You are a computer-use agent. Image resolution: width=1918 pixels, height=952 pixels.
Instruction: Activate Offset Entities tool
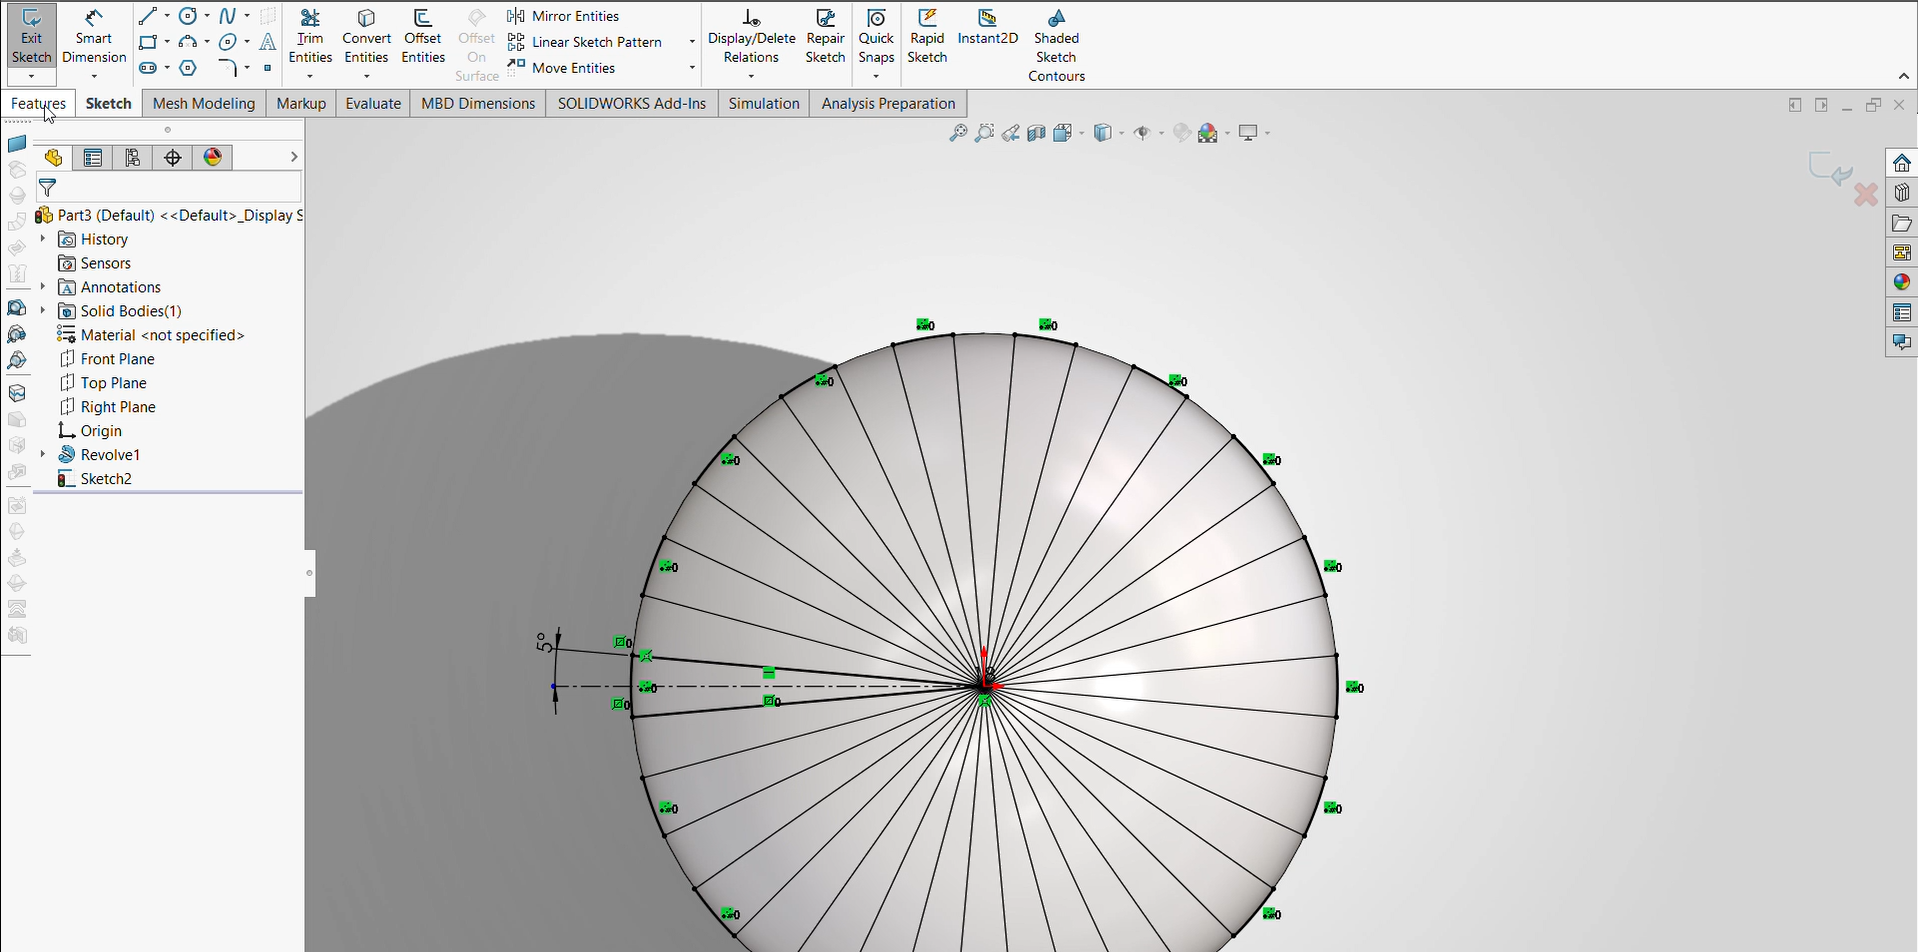click(x=423, y=36)
